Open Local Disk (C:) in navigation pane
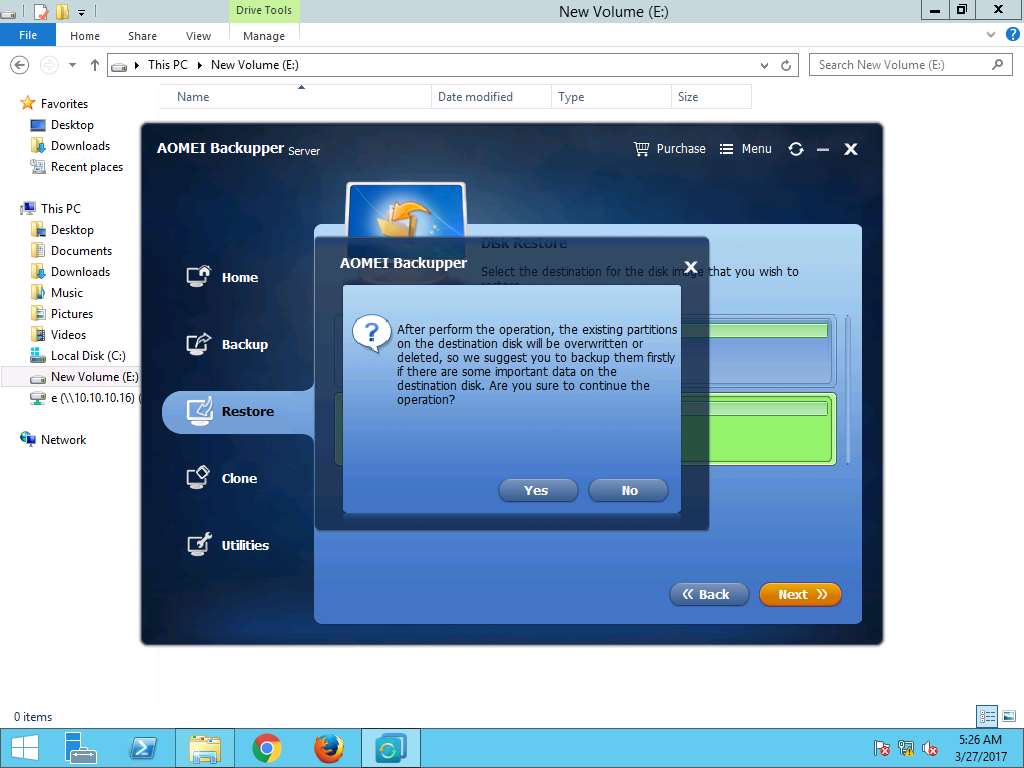 (x=88, y=355)
